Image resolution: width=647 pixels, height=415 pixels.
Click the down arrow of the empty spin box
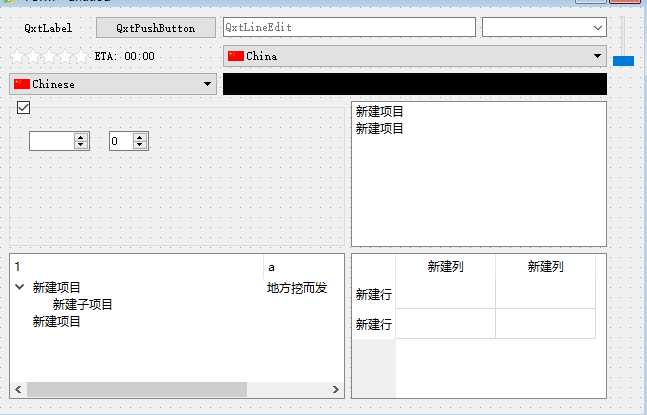coord(81,145)
